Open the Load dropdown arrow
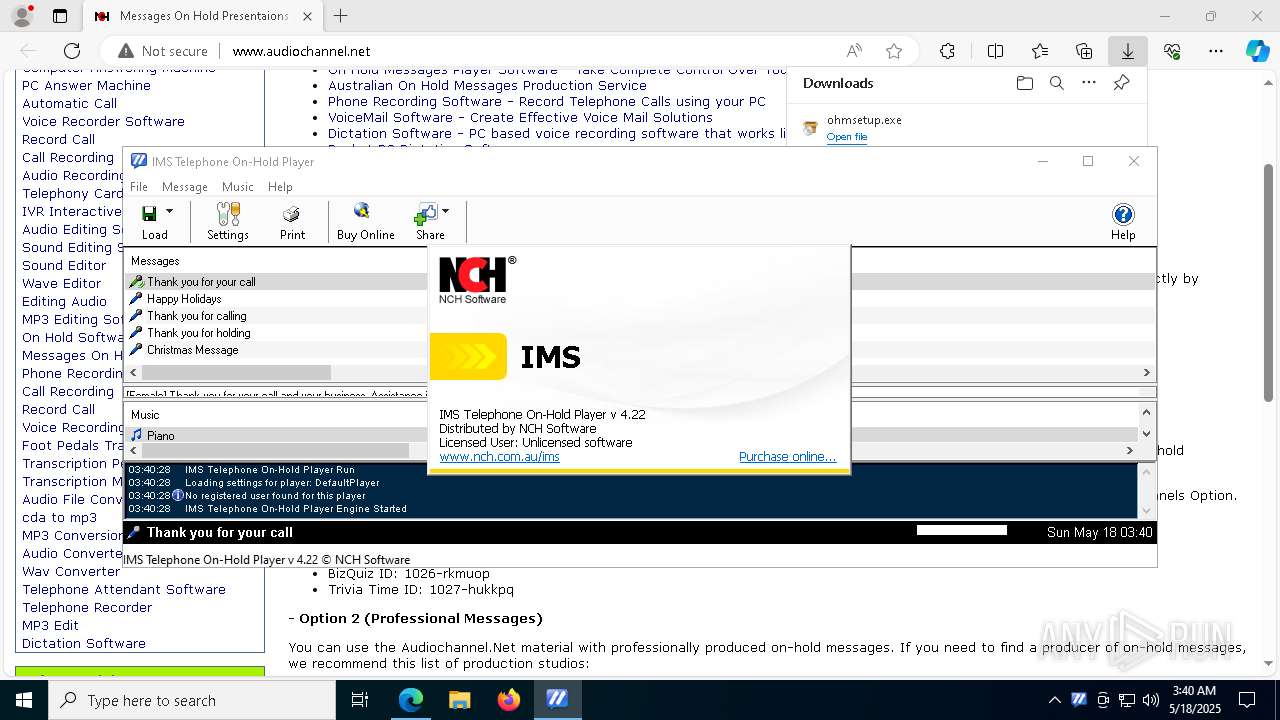The image size is (1280, 720). tap(169, 211)
